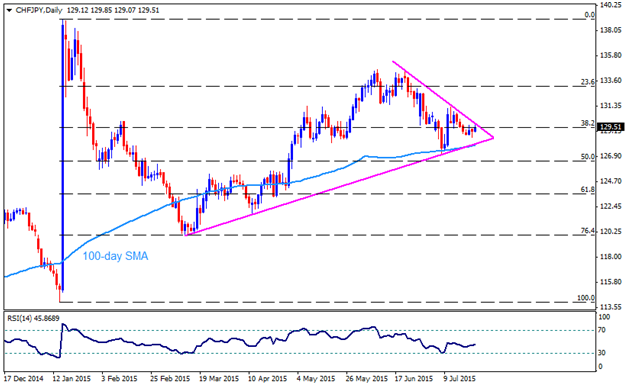This screenshot has height=387, width=628.
Task: Click the 61.8 Fibonacci level label
Action: pos(588,190)
